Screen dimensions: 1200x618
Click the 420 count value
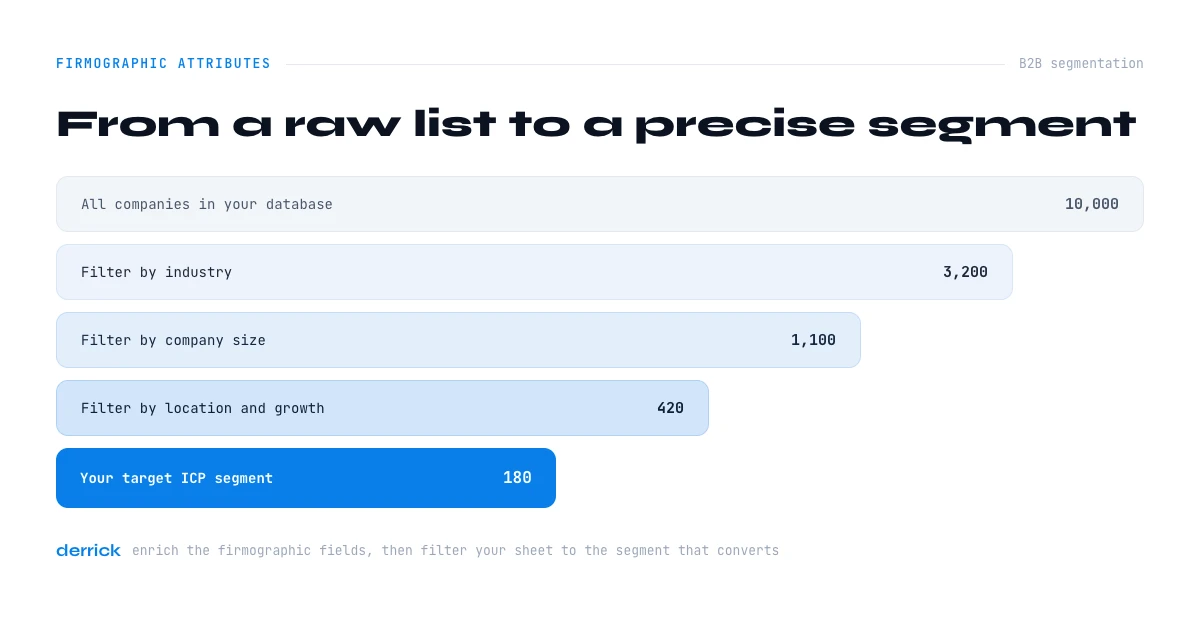point(670,408)
